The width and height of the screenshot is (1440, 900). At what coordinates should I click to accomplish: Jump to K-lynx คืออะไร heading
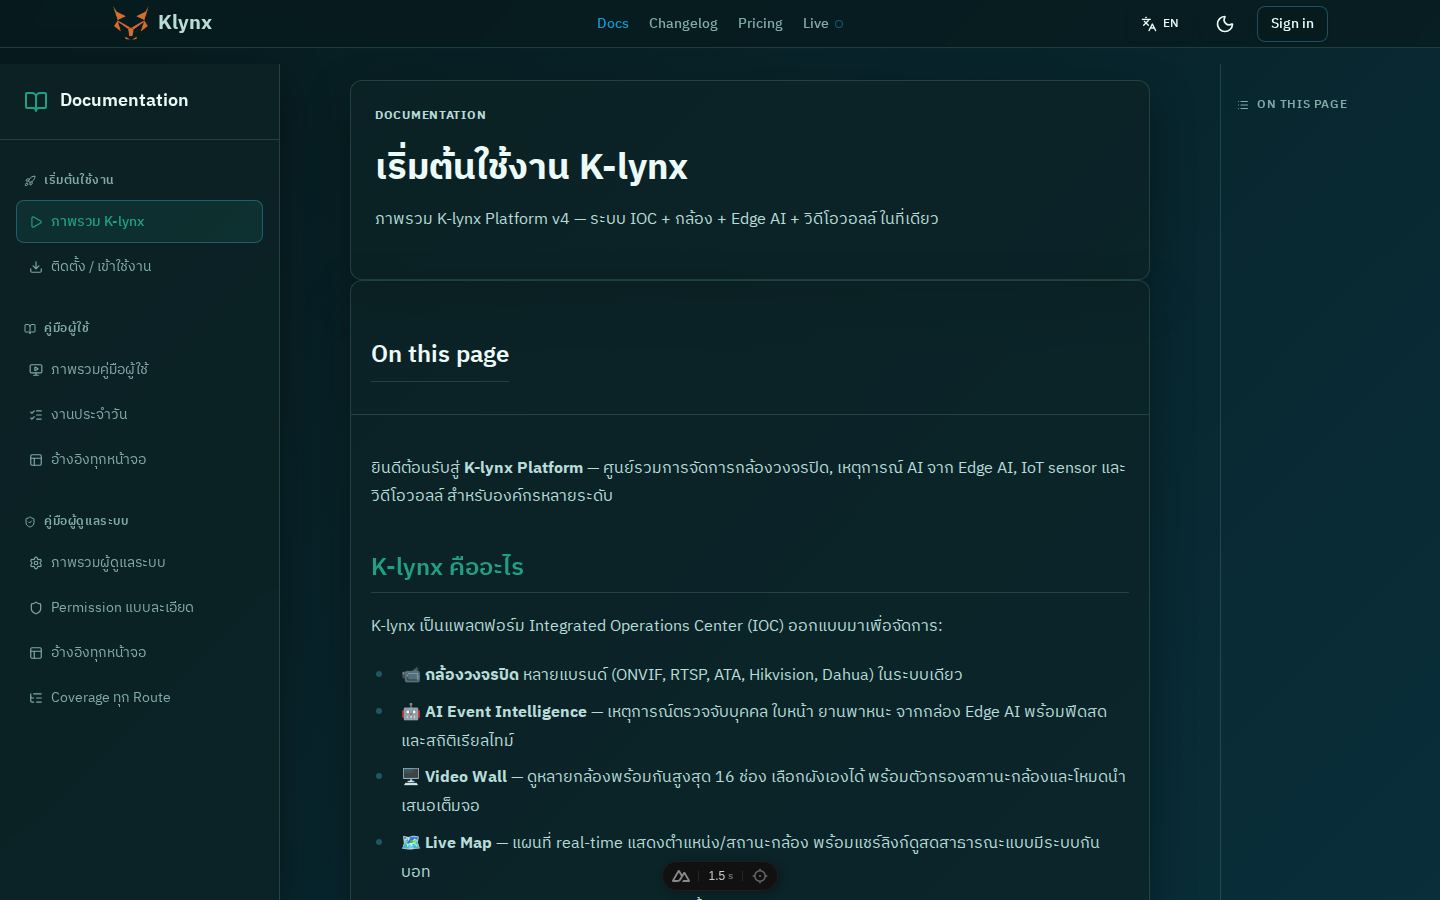click(x=447, y=566)
